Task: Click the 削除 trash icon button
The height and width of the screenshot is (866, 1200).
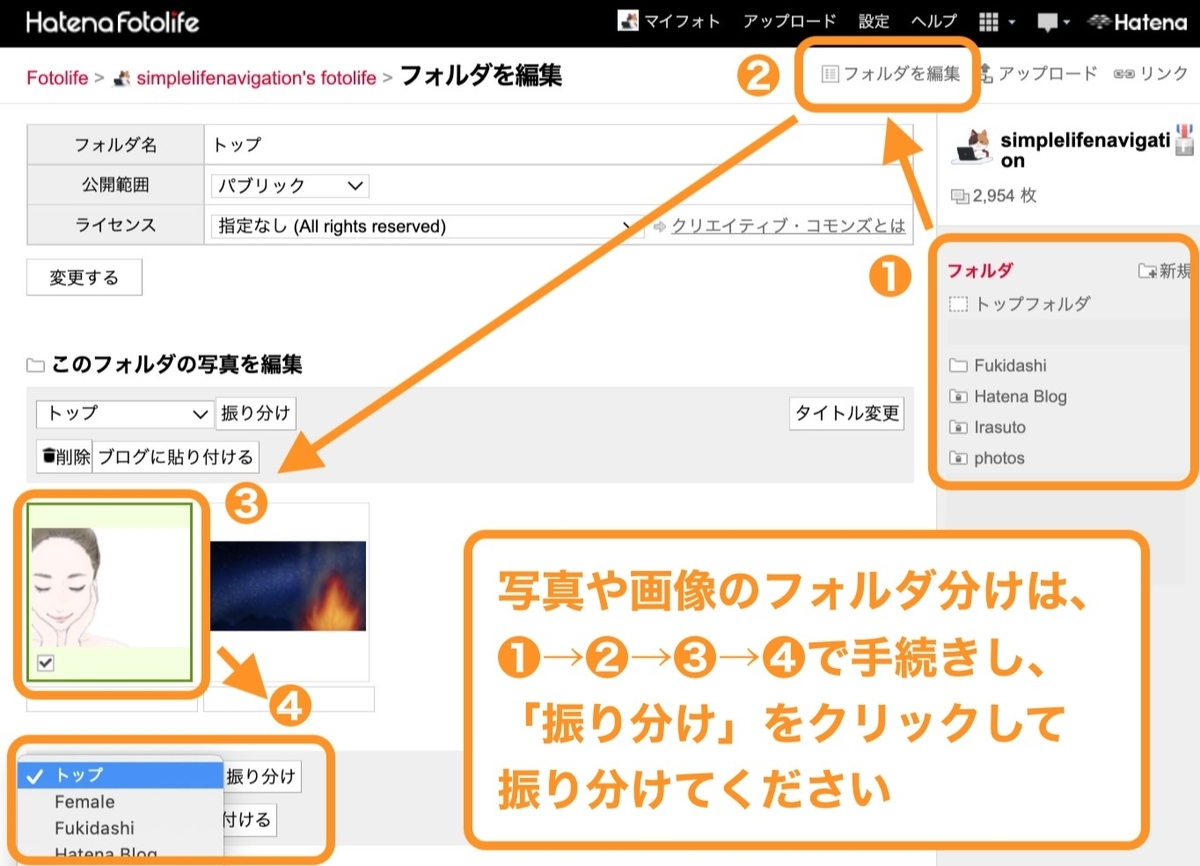Action: (x=63, y=457)
